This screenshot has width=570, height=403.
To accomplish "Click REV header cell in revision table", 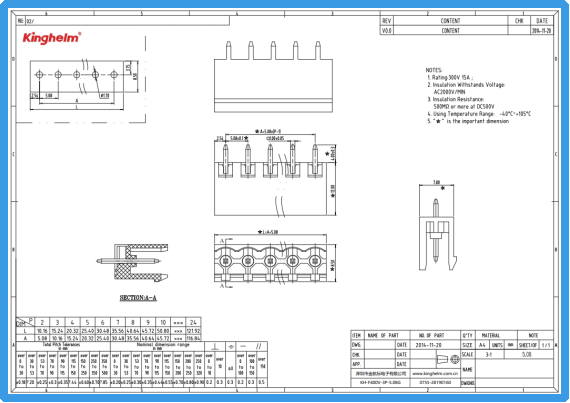I will [386, 21].
